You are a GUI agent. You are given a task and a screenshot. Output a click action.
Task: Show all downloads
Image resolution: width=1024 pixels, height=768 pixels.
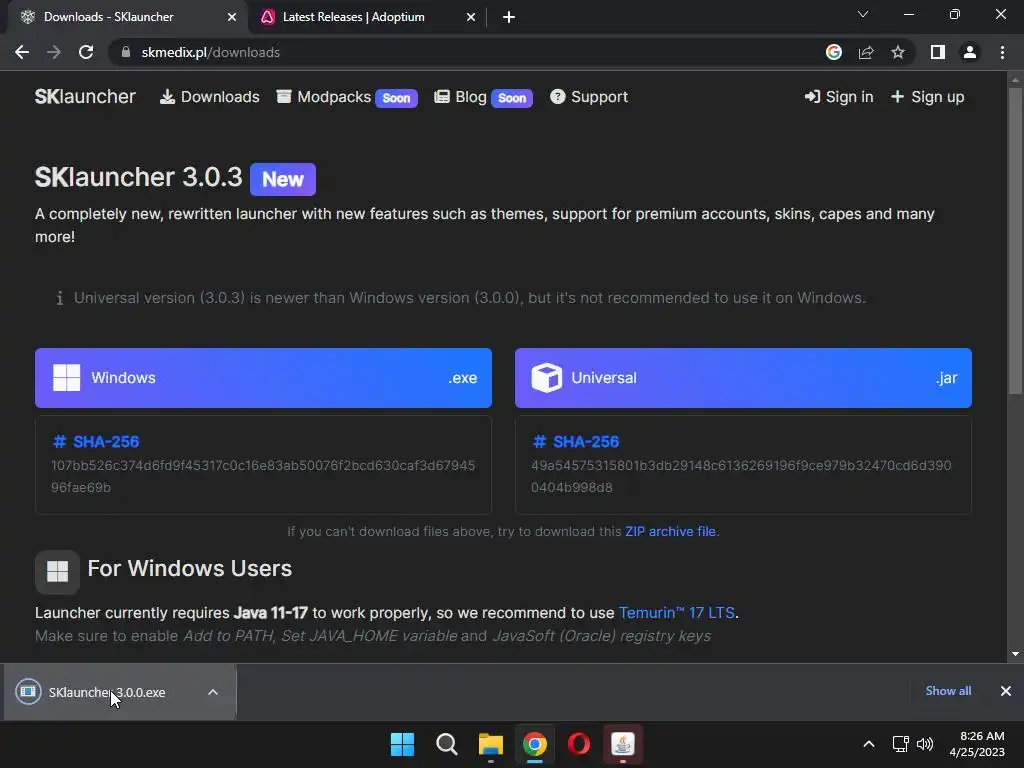(948, 691)
